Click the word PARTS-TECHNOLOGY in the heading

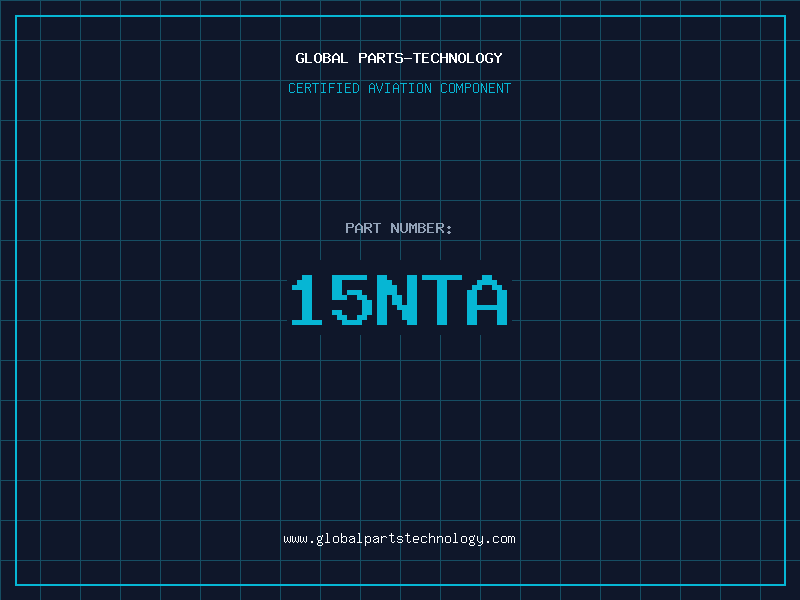tap(430, 58)
